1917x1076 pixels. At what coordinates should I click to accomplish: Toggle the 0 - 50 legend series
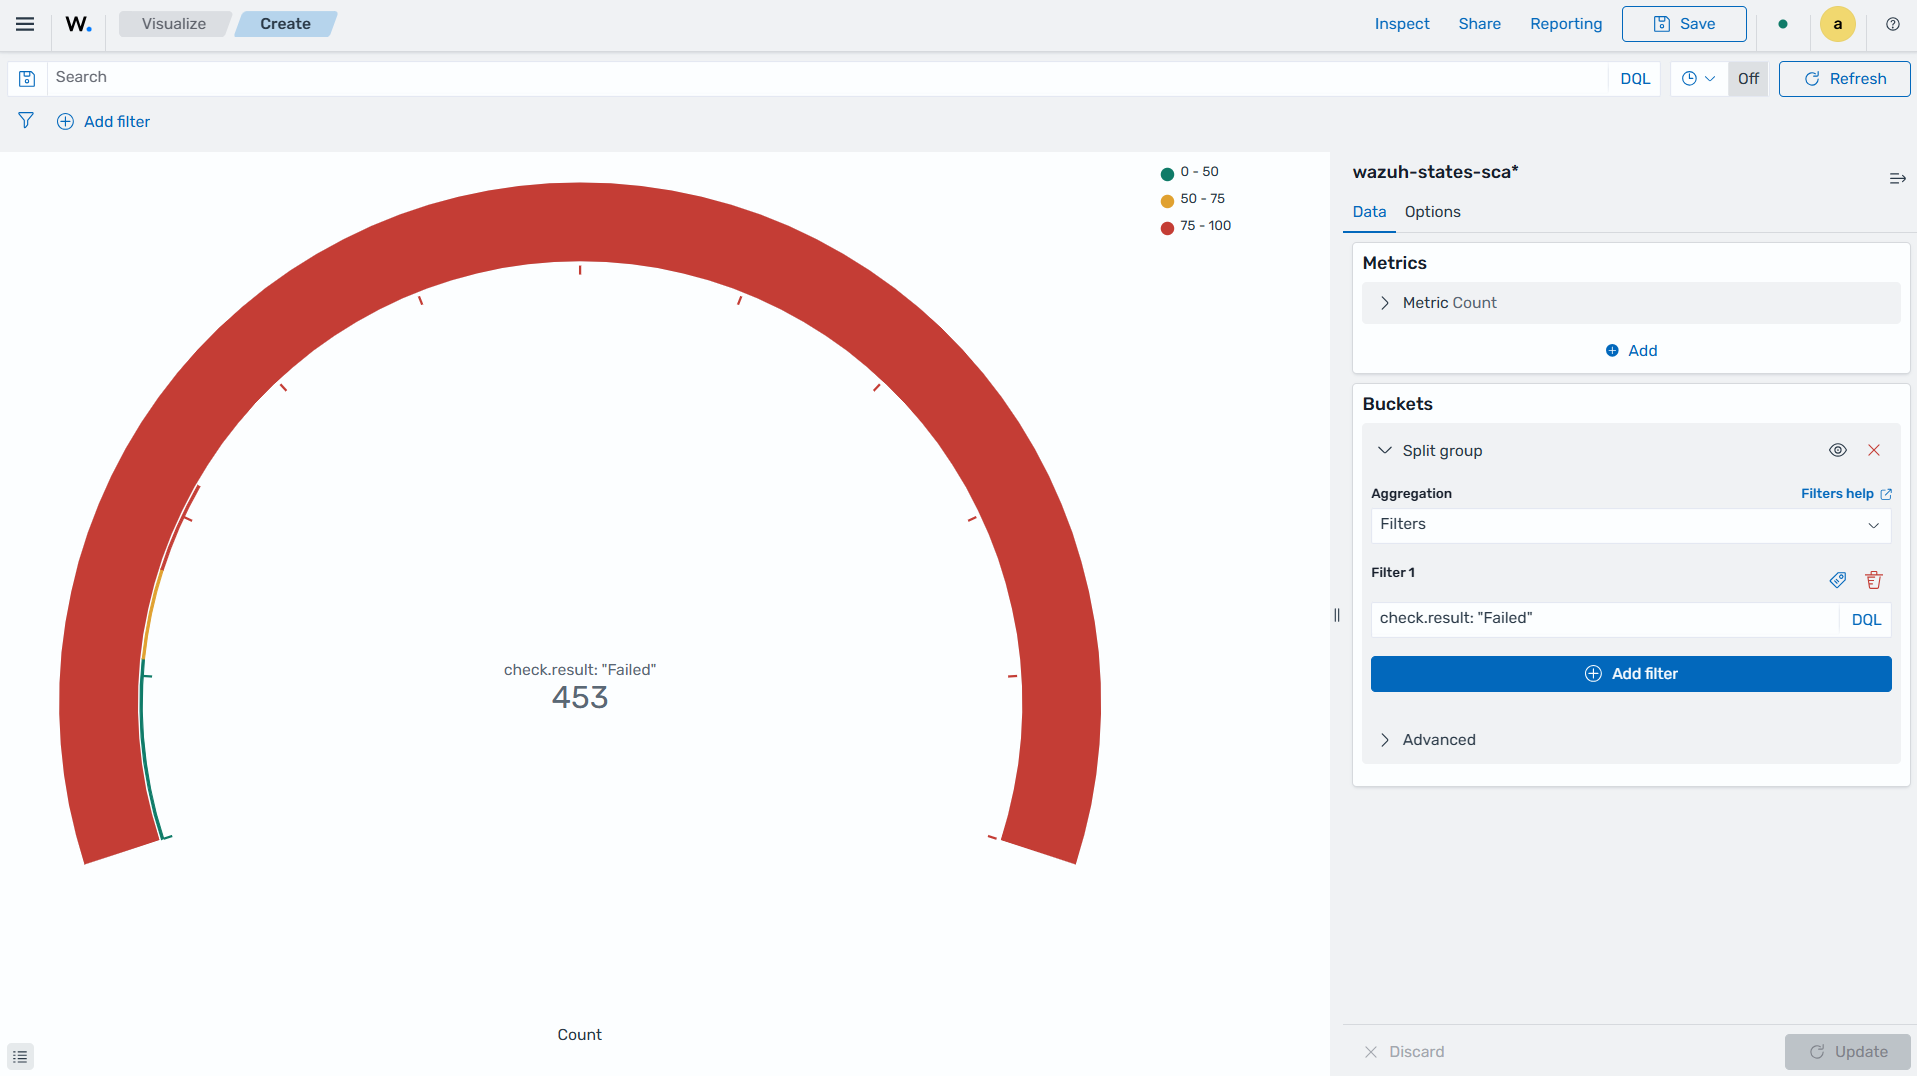coord(1198,172)
